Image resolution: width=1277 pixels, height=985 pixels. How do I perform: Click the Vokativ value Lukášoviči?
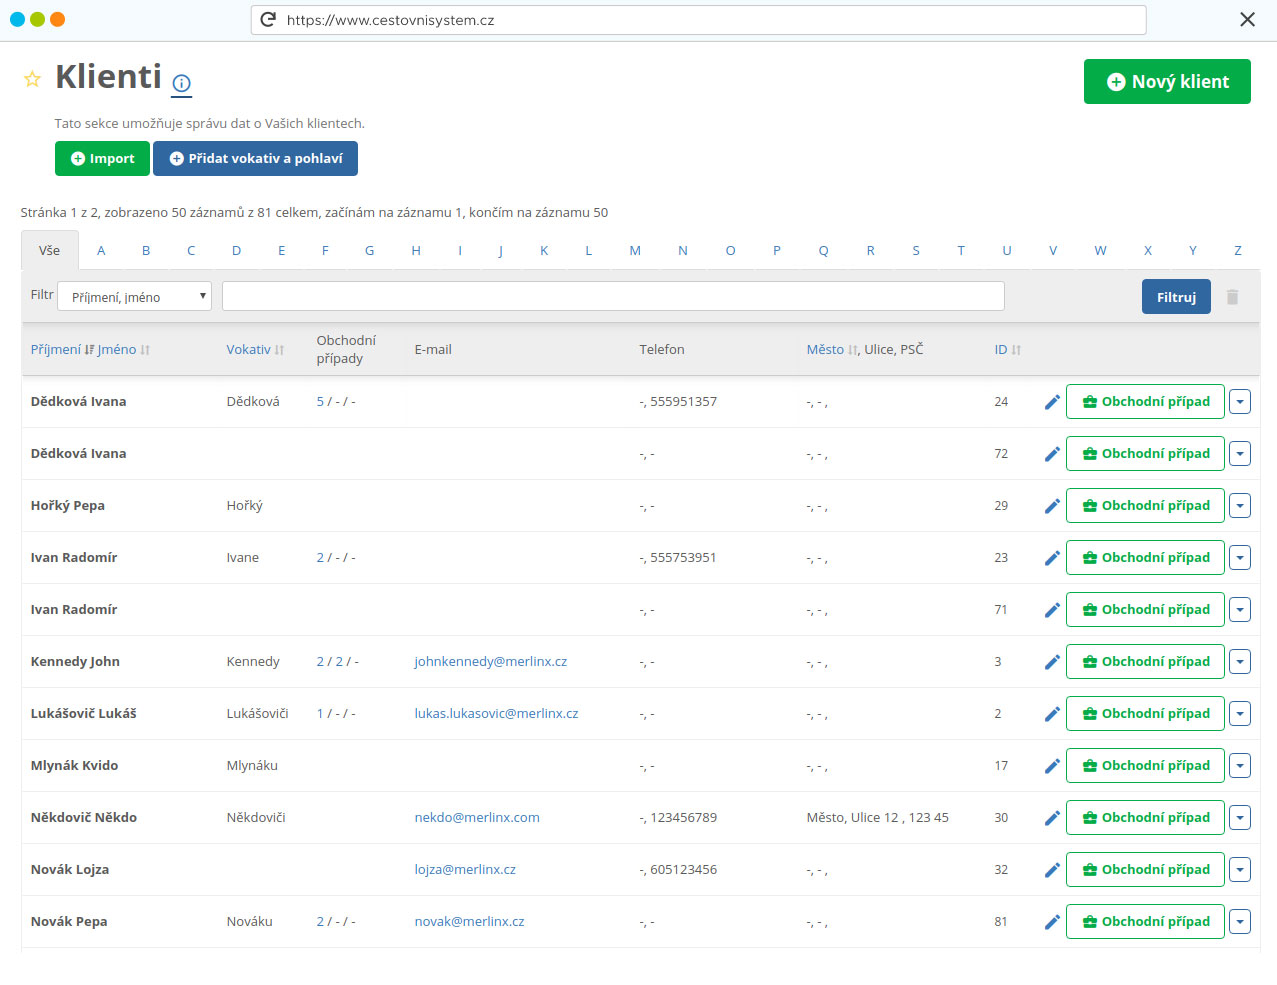tap(258, 714)
